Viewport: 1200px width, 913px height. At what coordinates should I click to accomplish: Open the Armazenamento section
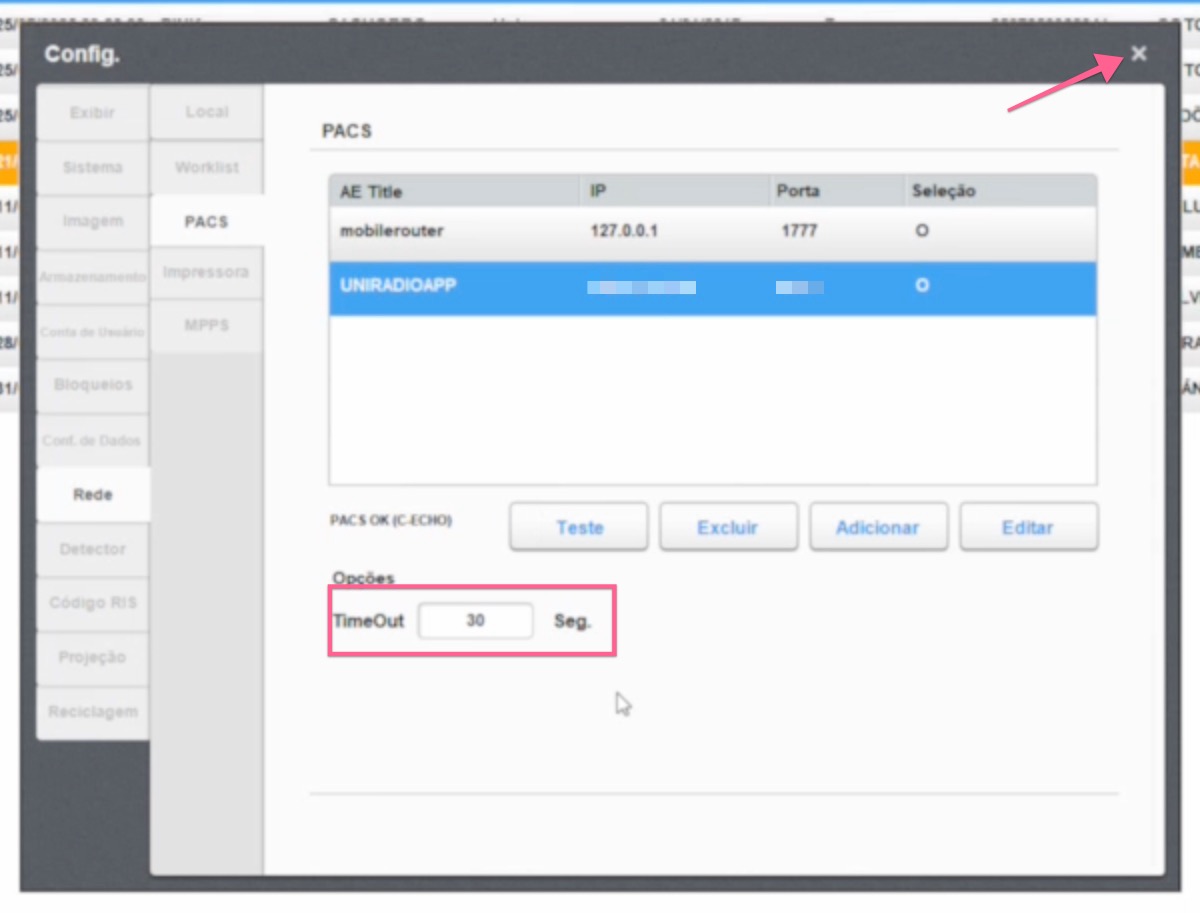point(91,276)
